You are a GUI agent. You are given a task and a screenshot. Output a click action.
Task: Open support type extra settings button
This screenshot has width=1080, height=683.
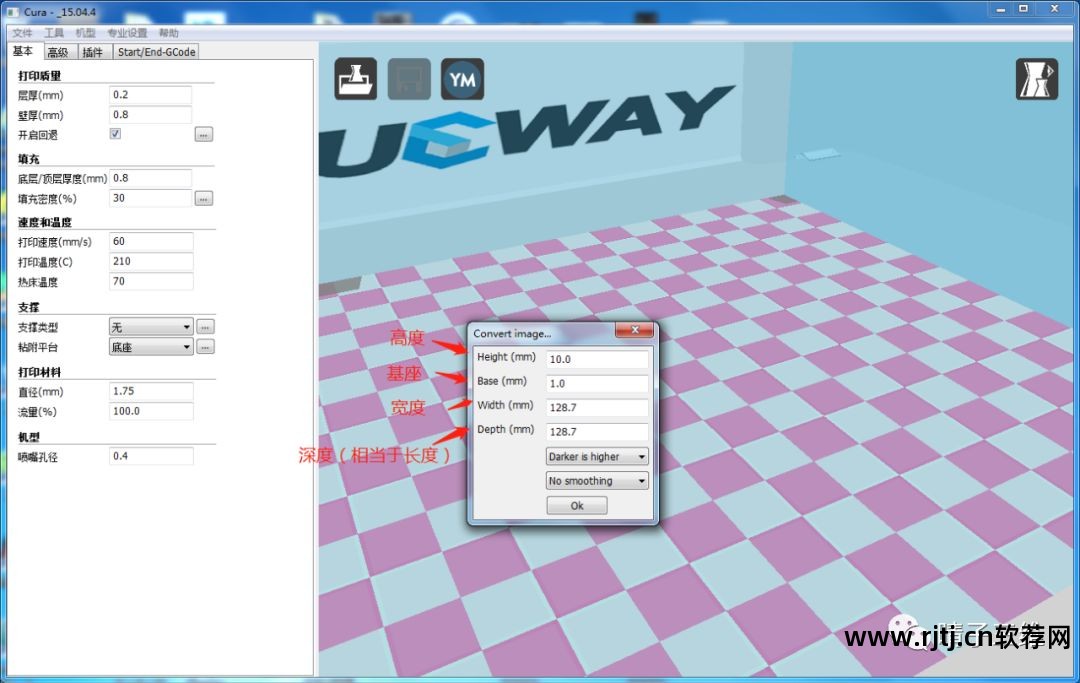(x=205, y=327)
